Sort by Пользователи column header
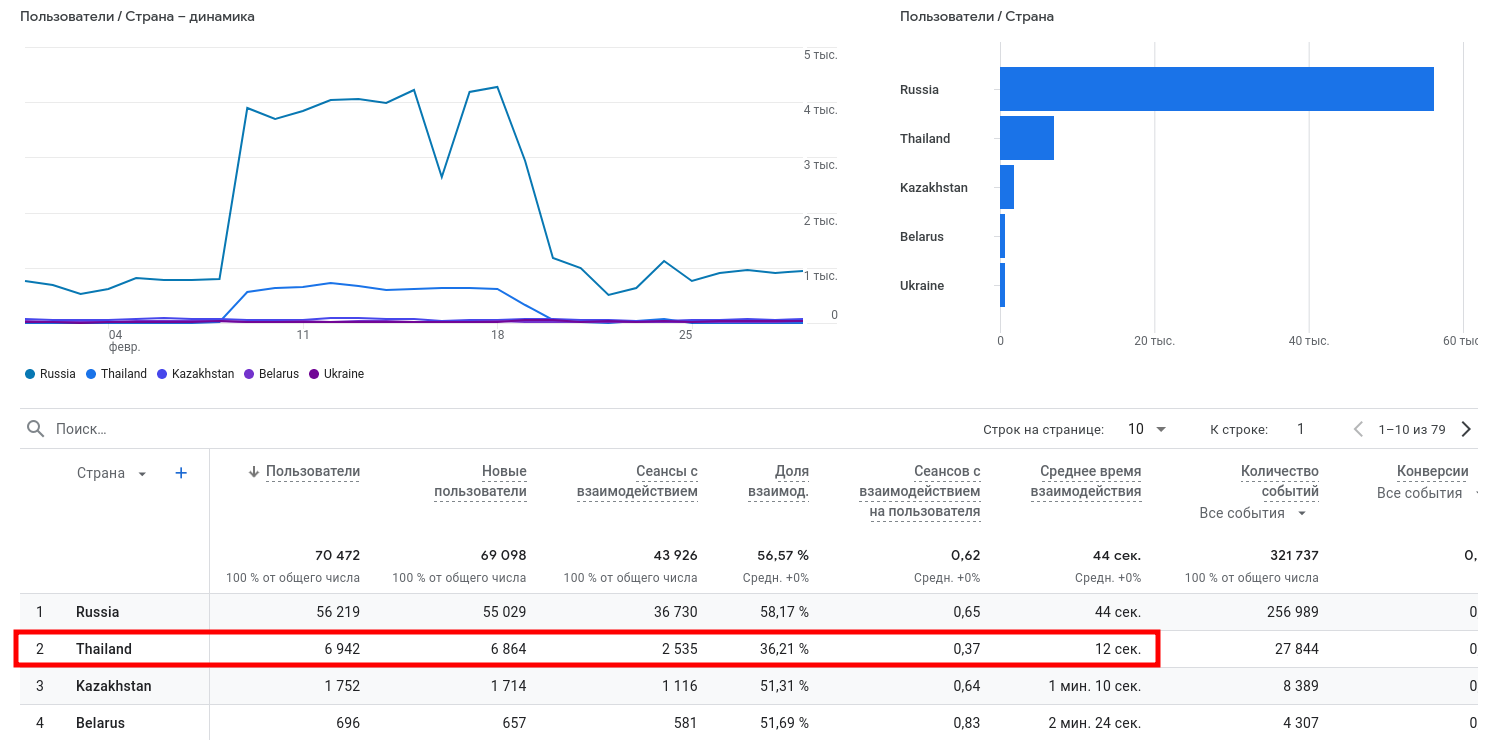The height and width of the screenshot is (740, 1496). coord(313,472)
